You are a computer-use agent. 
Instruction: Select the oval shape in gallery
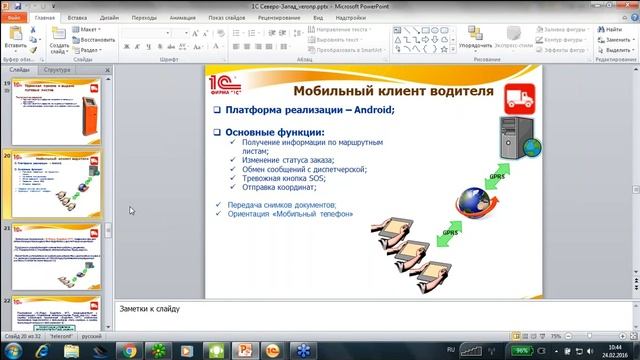point(435,30)
